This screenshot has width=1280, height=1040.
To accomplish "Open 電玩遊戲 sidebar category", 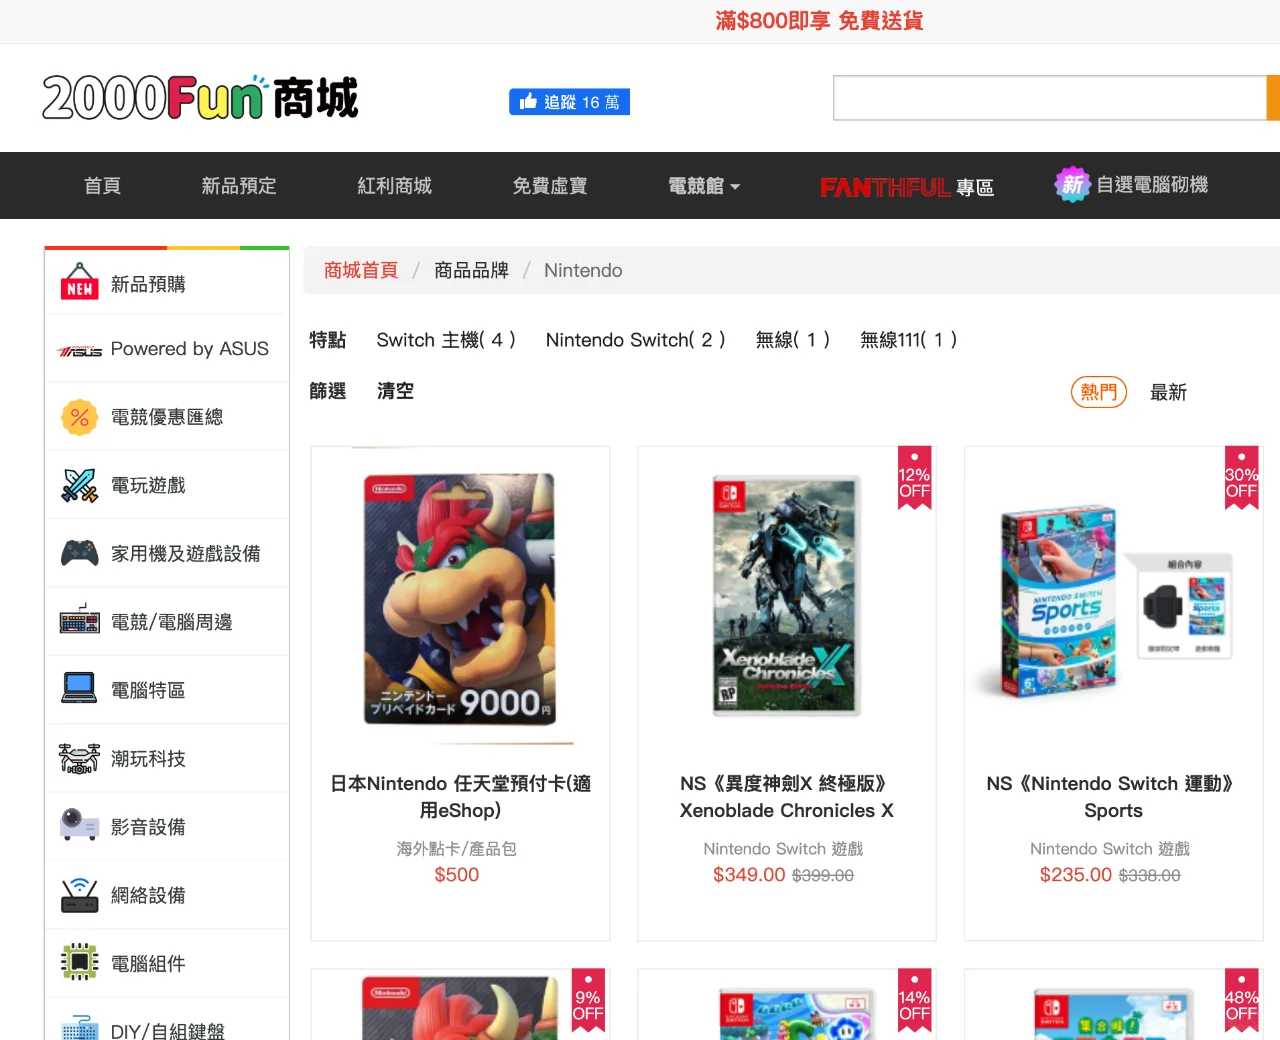I will click(x=148, y=485).
